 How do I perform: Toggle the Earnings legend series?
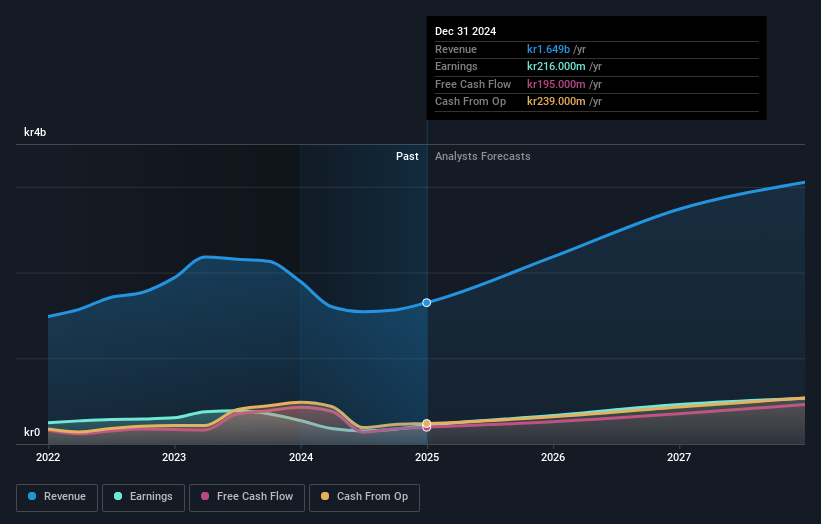143,497
